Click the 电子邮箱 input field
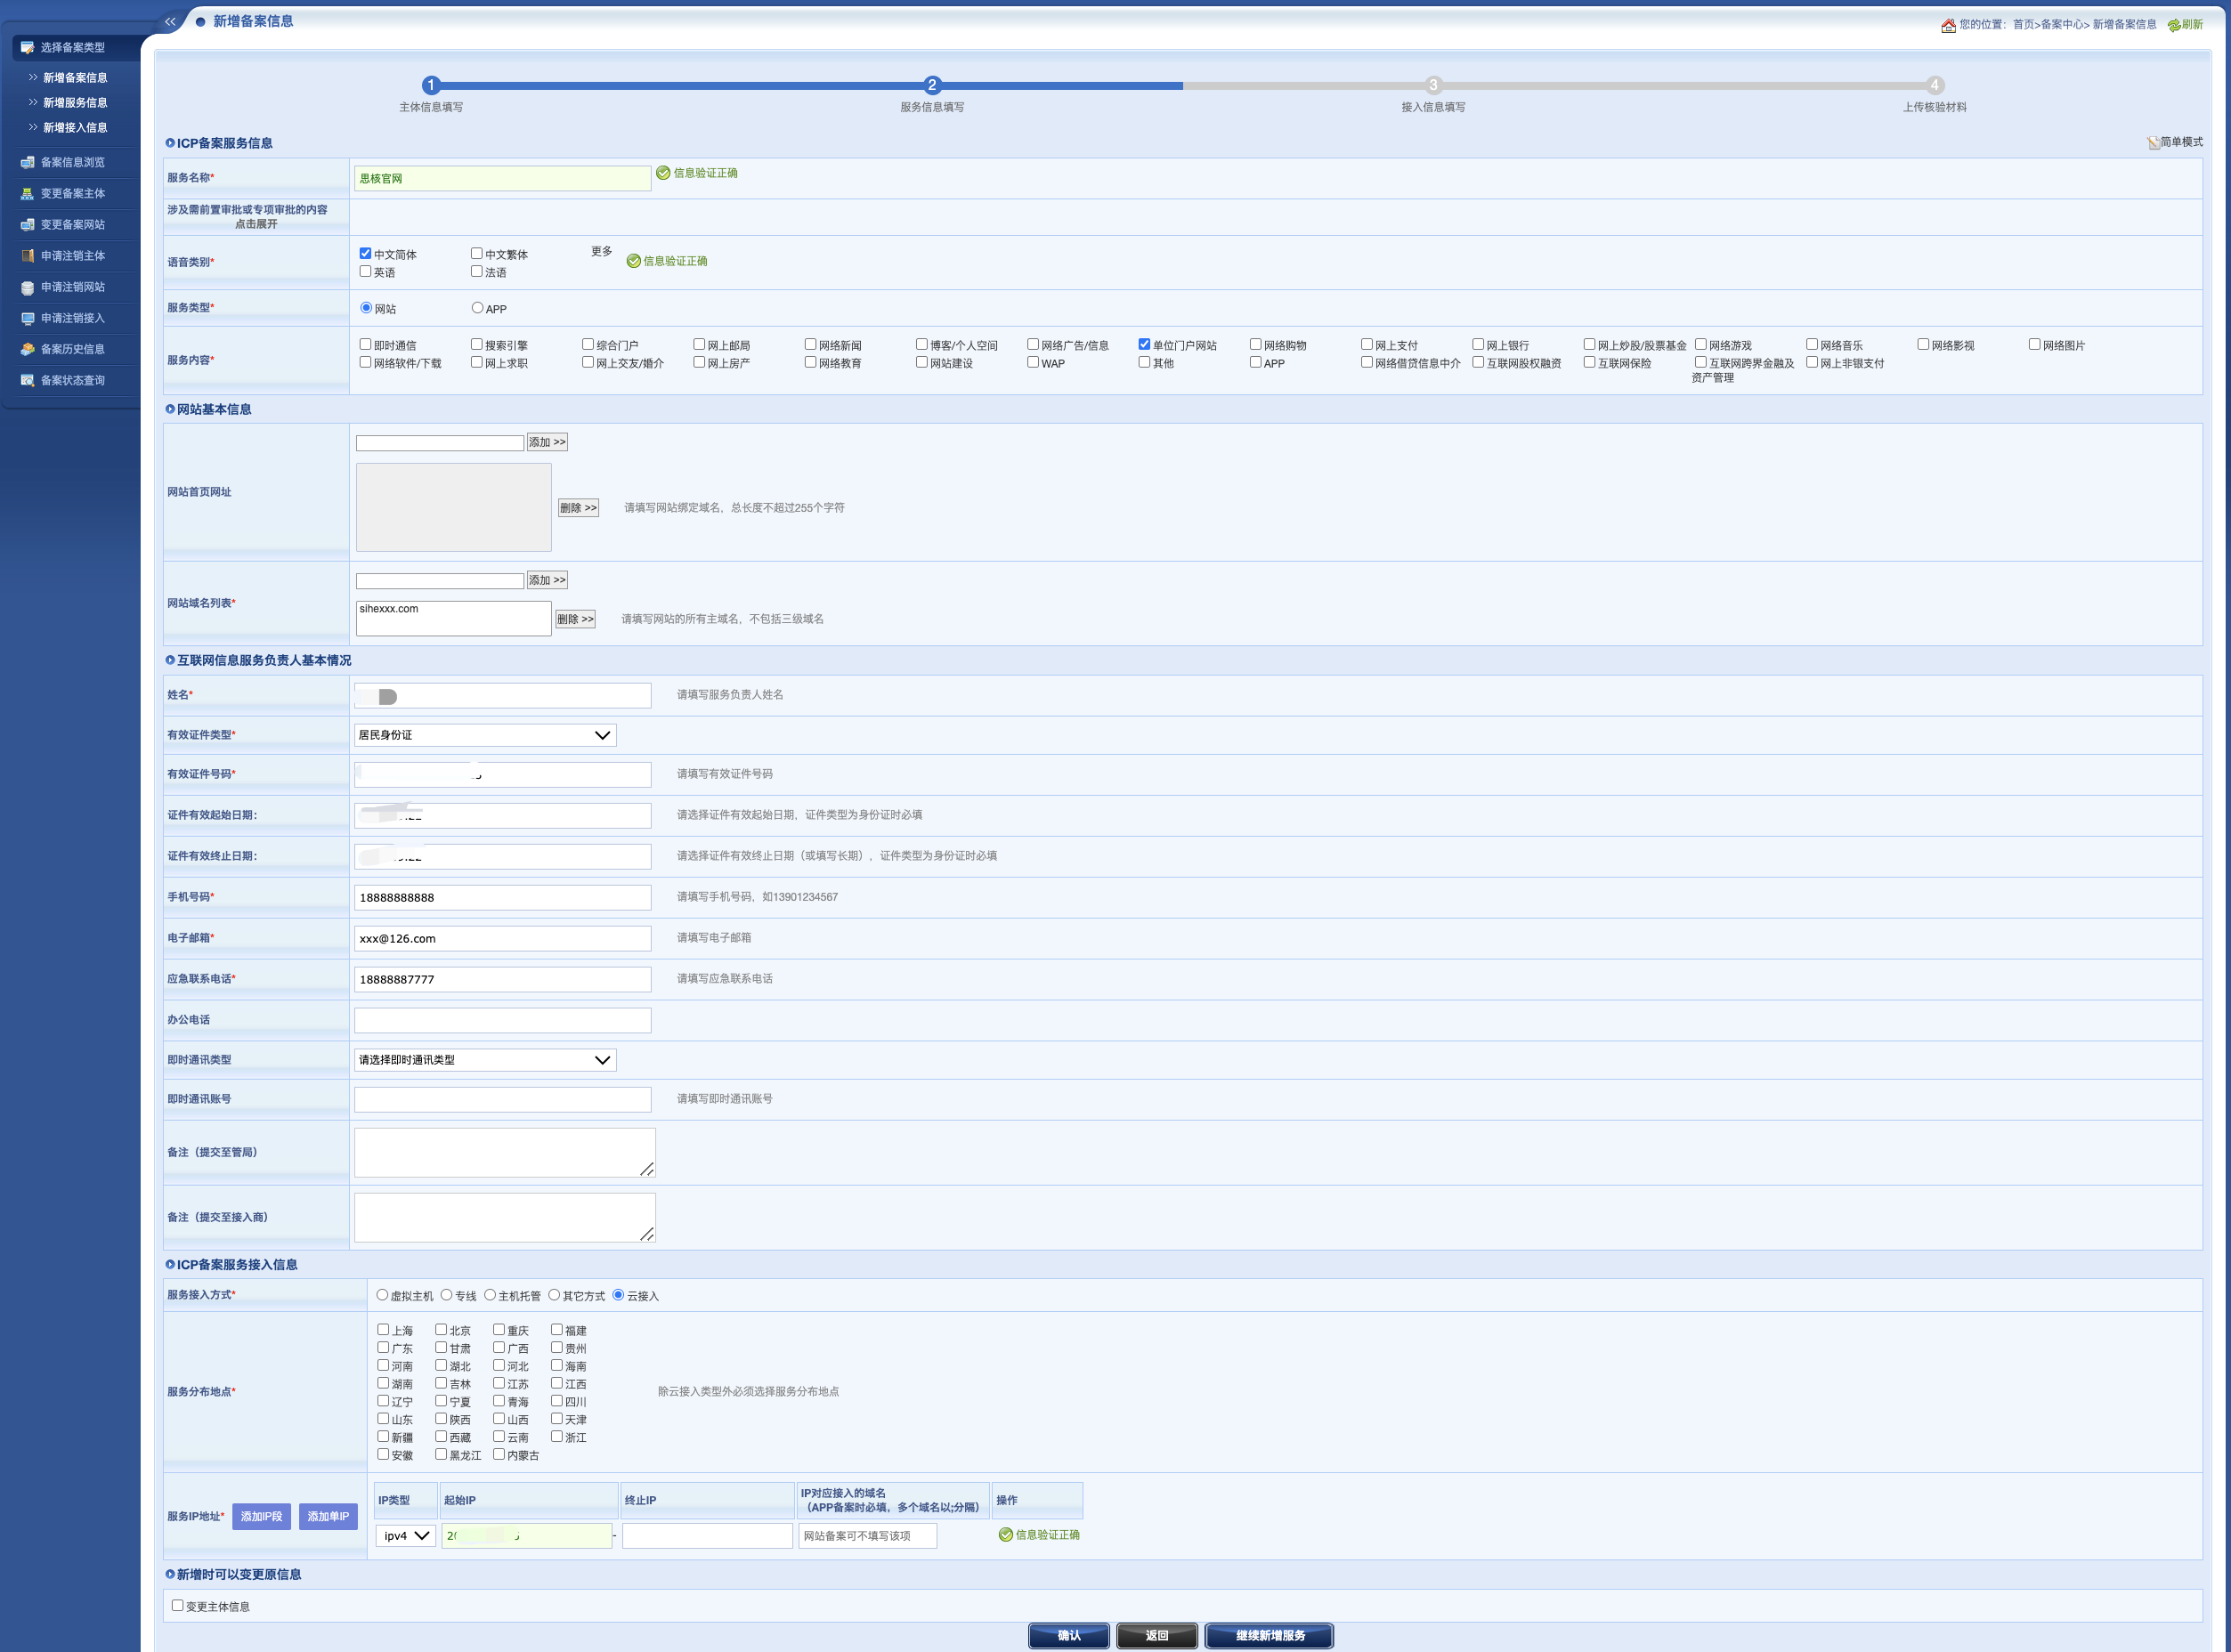 tap(503, 939)
